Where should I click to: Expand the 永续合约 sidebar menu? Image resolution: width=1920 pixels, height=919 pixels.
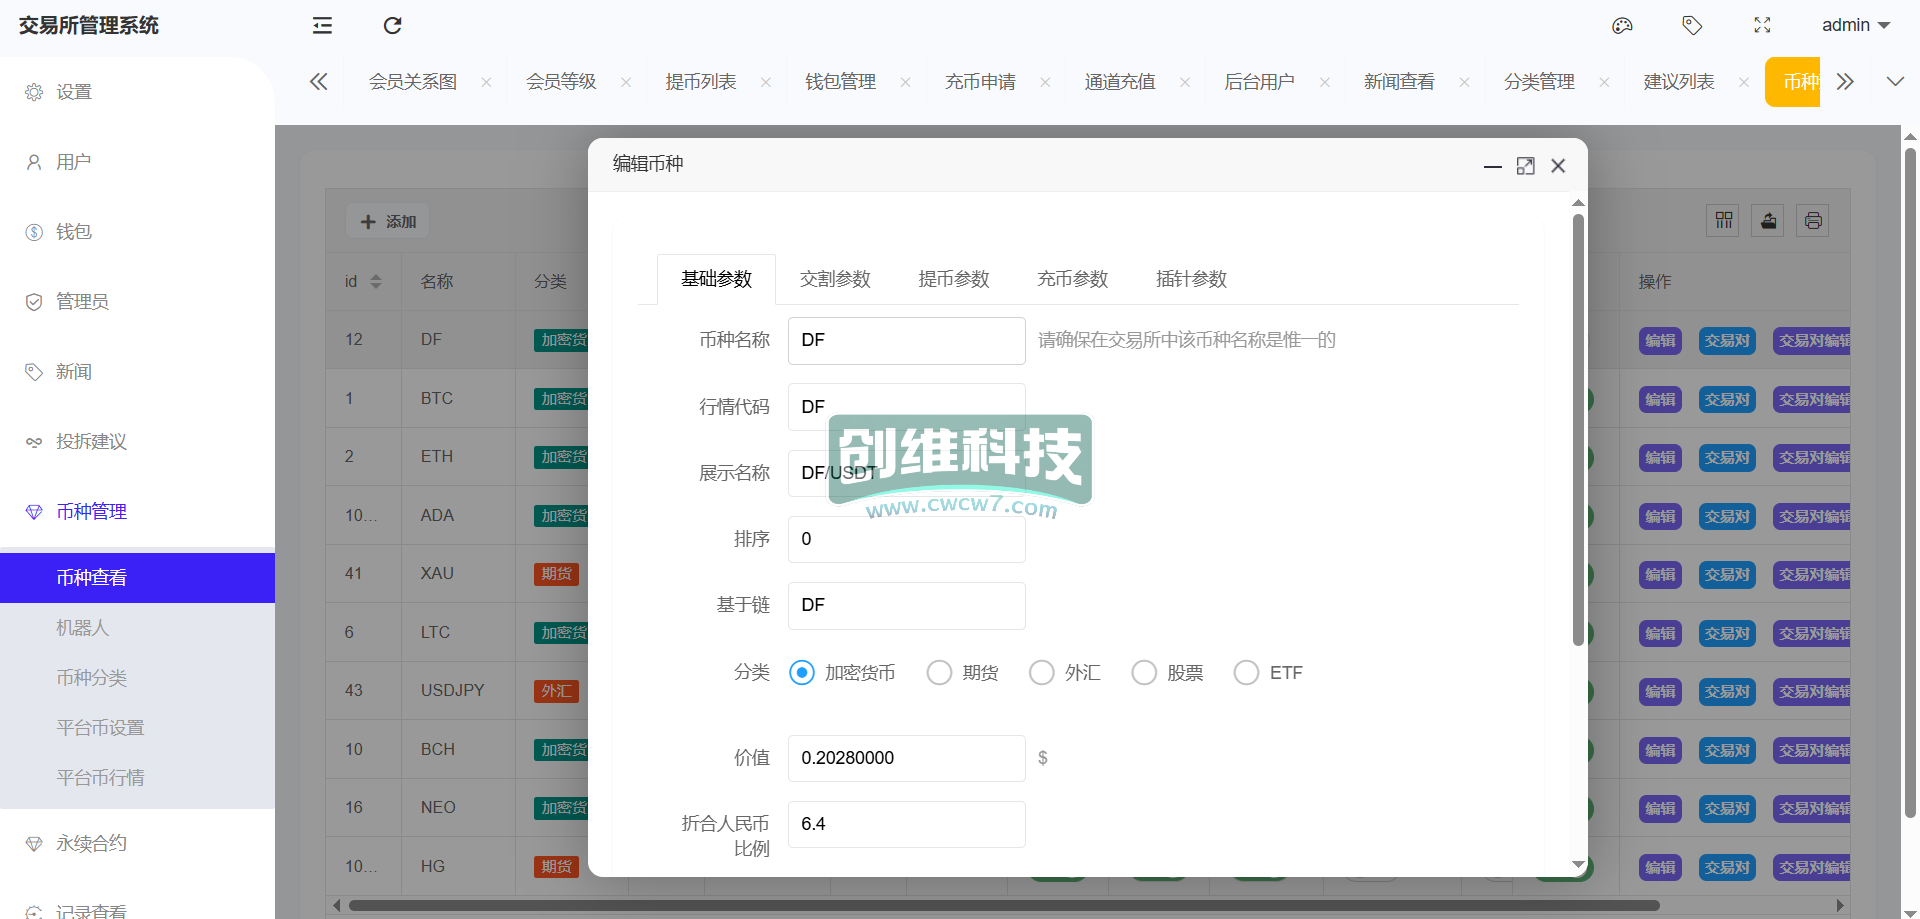tap(91, 843)
